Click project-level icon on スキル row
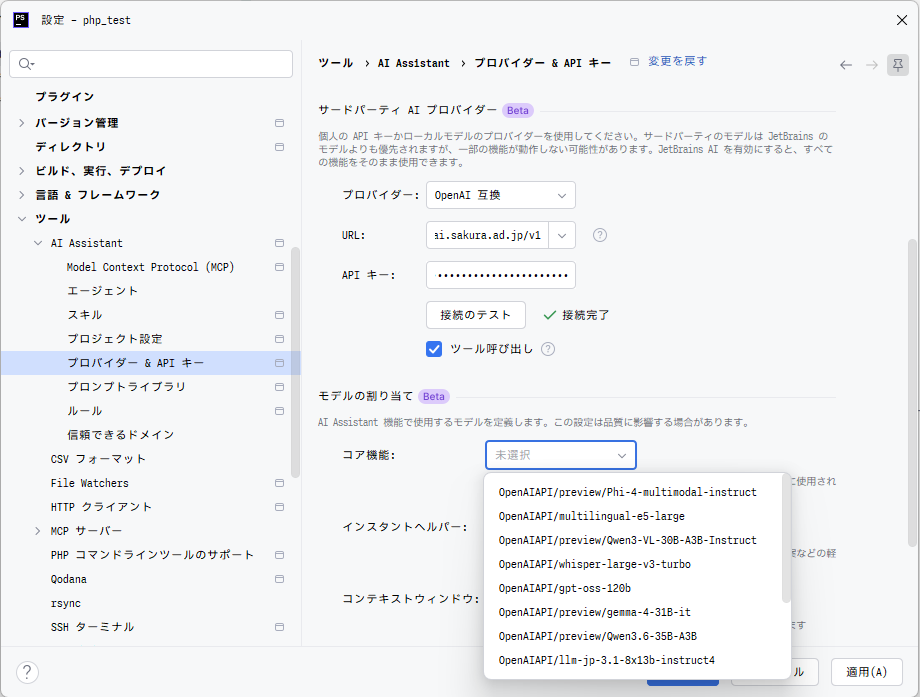The width and height of the screenshot is (920, 697). point(279,315)
